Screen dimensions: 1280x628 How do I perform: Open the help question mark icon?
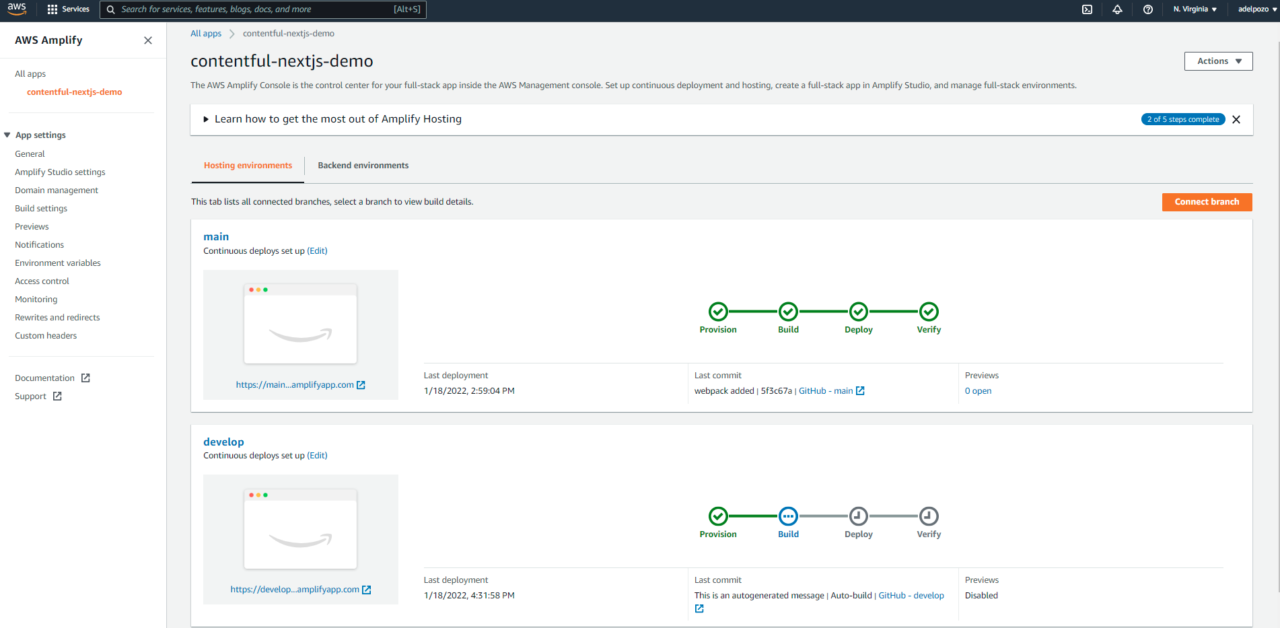pos(1148,9)
